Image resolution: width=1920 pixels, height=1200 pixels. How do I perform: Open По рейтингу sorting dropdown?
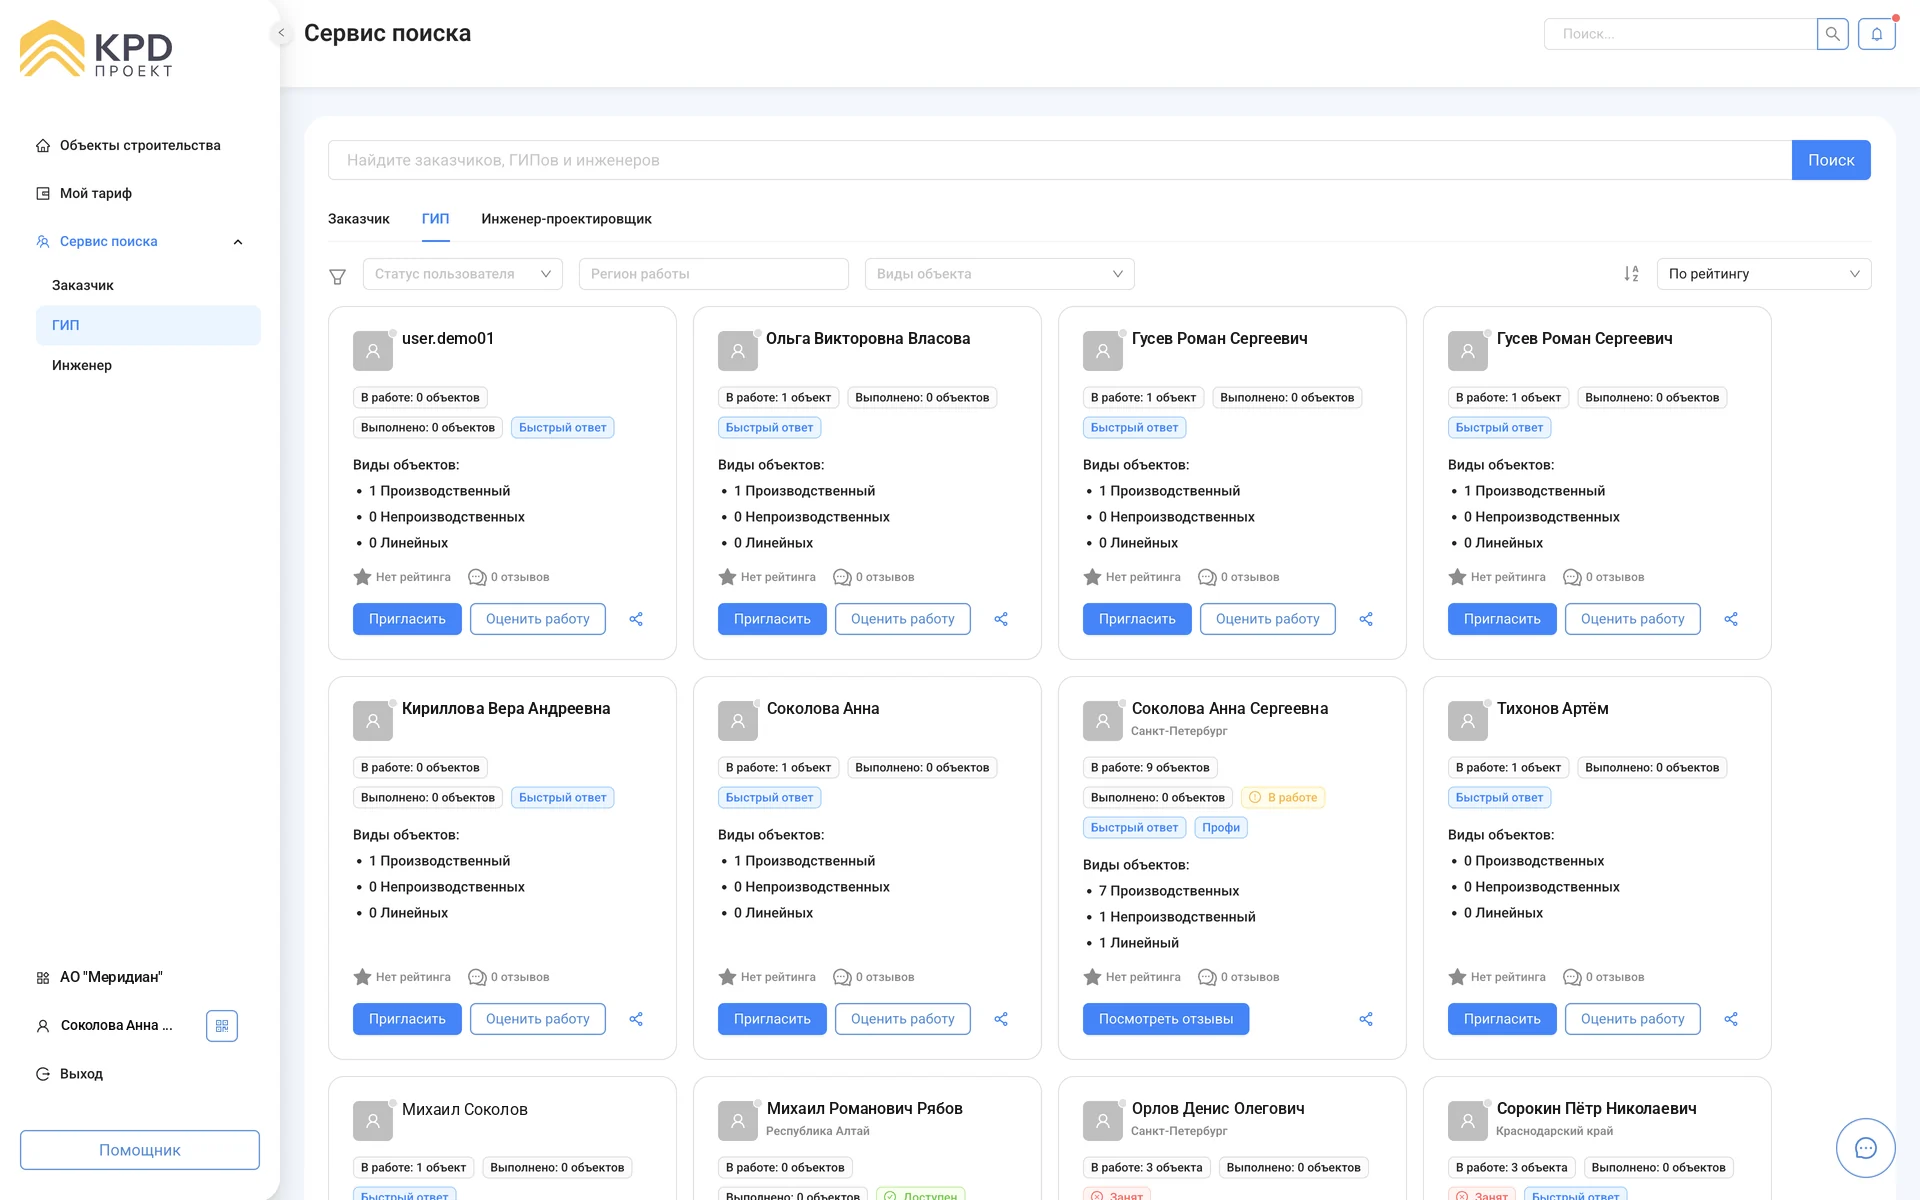pyautogui.click(x=1764, y=274)
